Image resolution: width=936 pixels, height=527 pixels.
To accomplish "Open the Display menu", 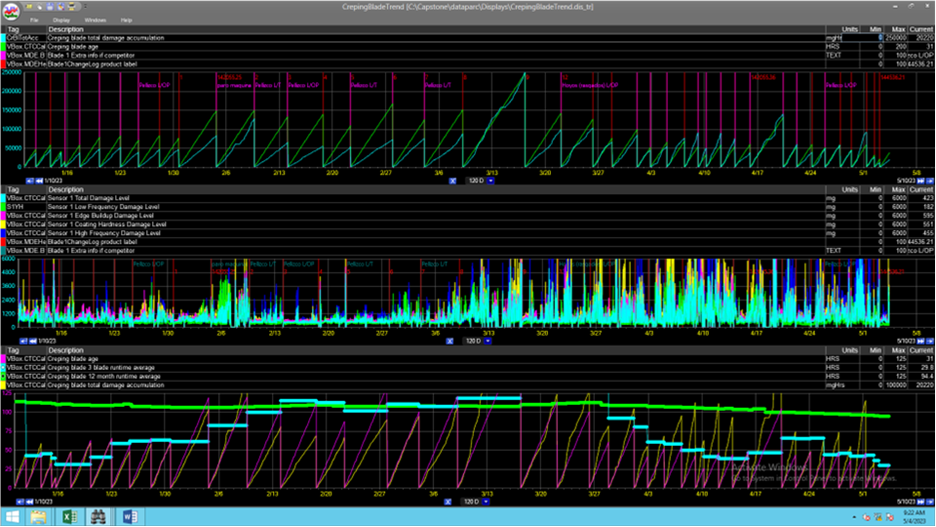I will click(61, 20).
